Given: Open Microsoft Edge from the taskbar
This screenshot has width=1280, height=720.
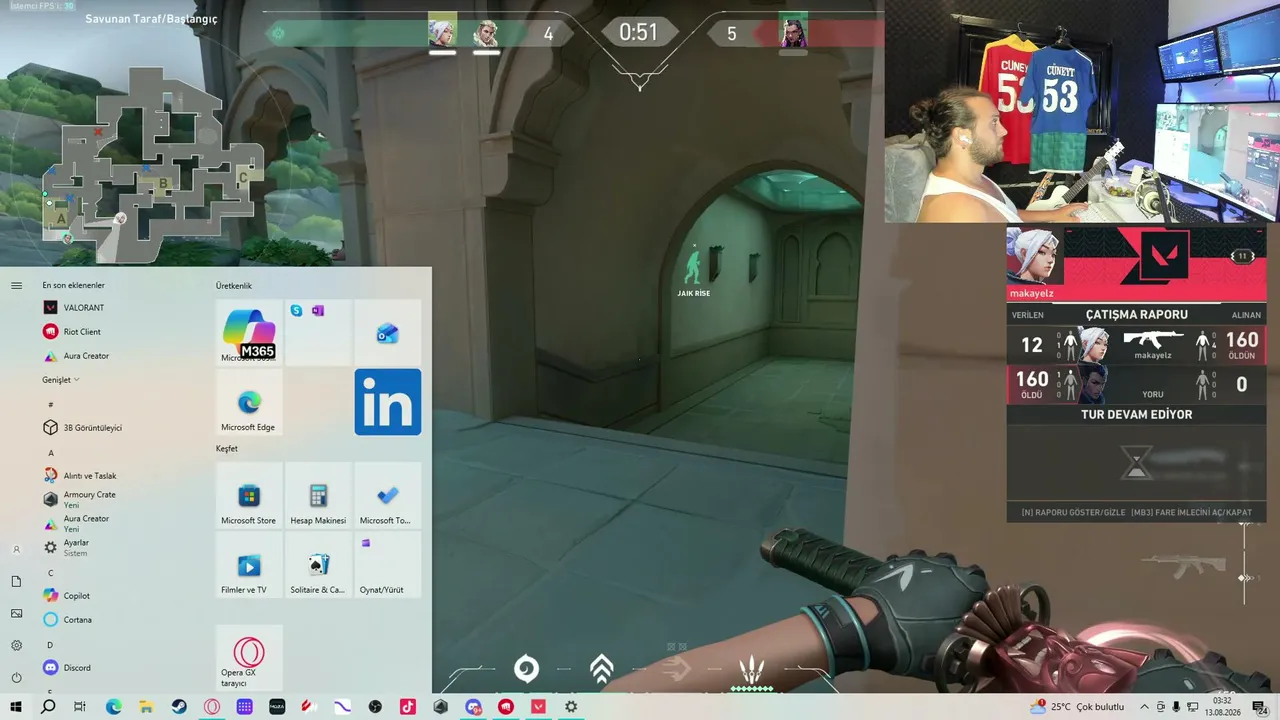Looking at the screenshot, I should point(114,707).
